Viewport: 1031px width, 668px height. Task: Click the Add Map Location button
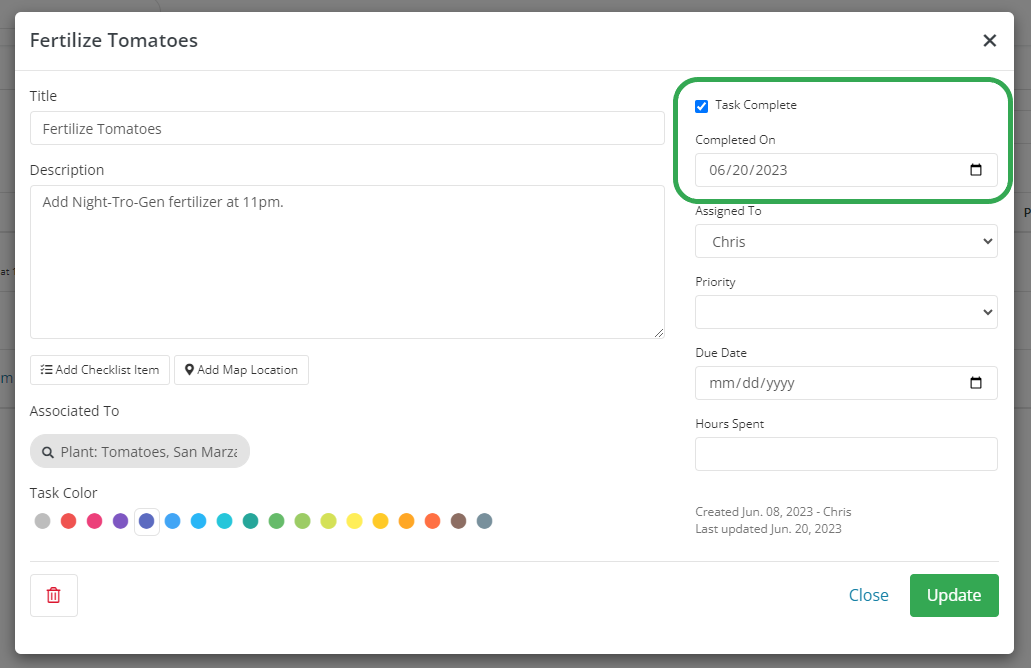[x=241, y=370]
